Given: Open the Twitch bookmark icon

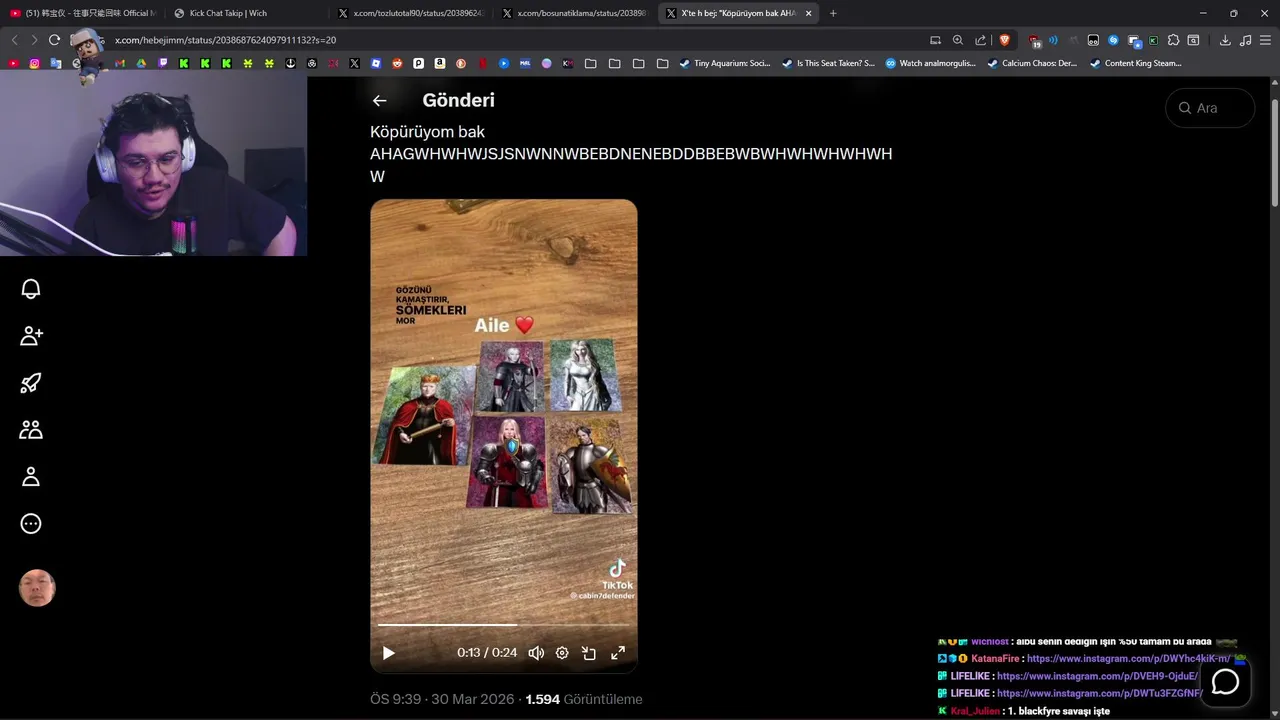Looking at the screenshot, I should coord(163,63).
